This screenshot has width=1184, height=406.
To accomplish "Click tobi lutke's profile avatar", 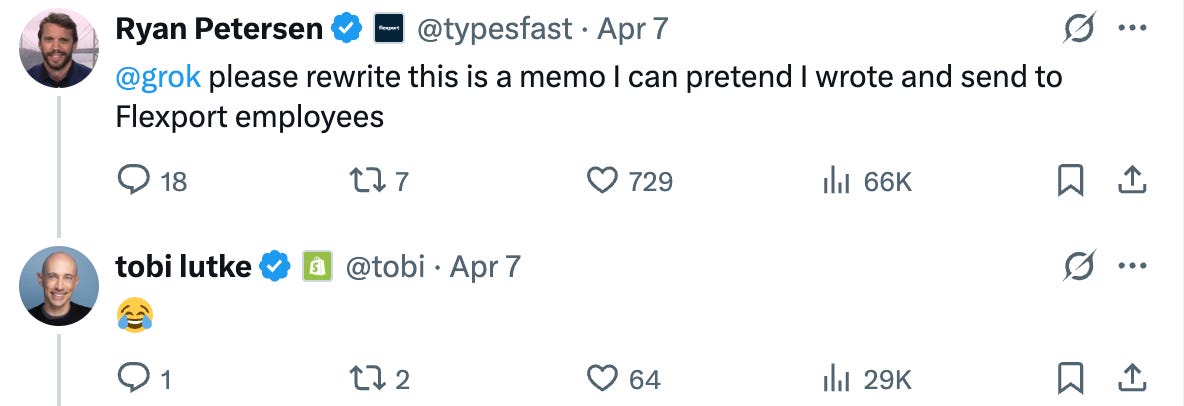I will pos(59,286).
